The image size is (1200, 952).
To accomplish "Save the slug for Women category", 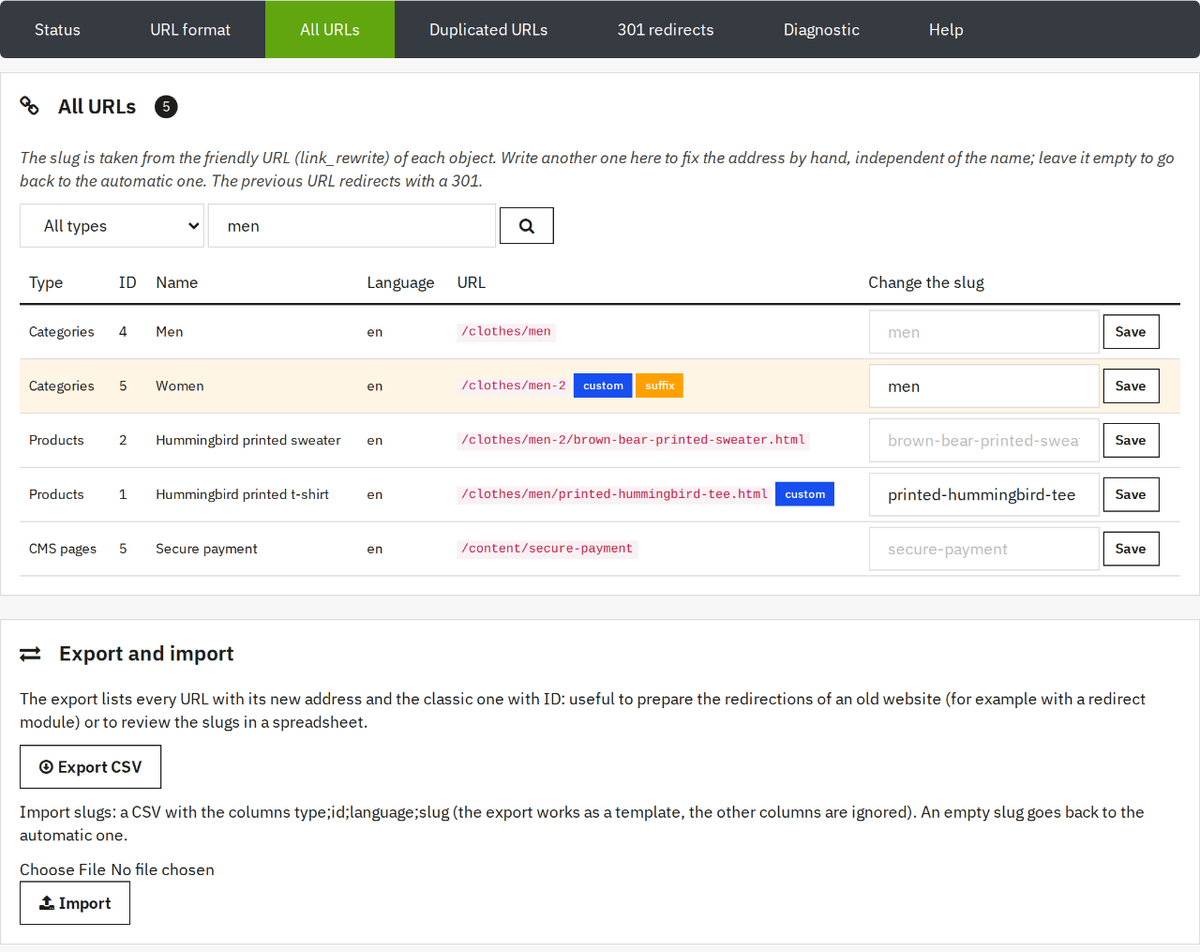I will (1131, 386).
